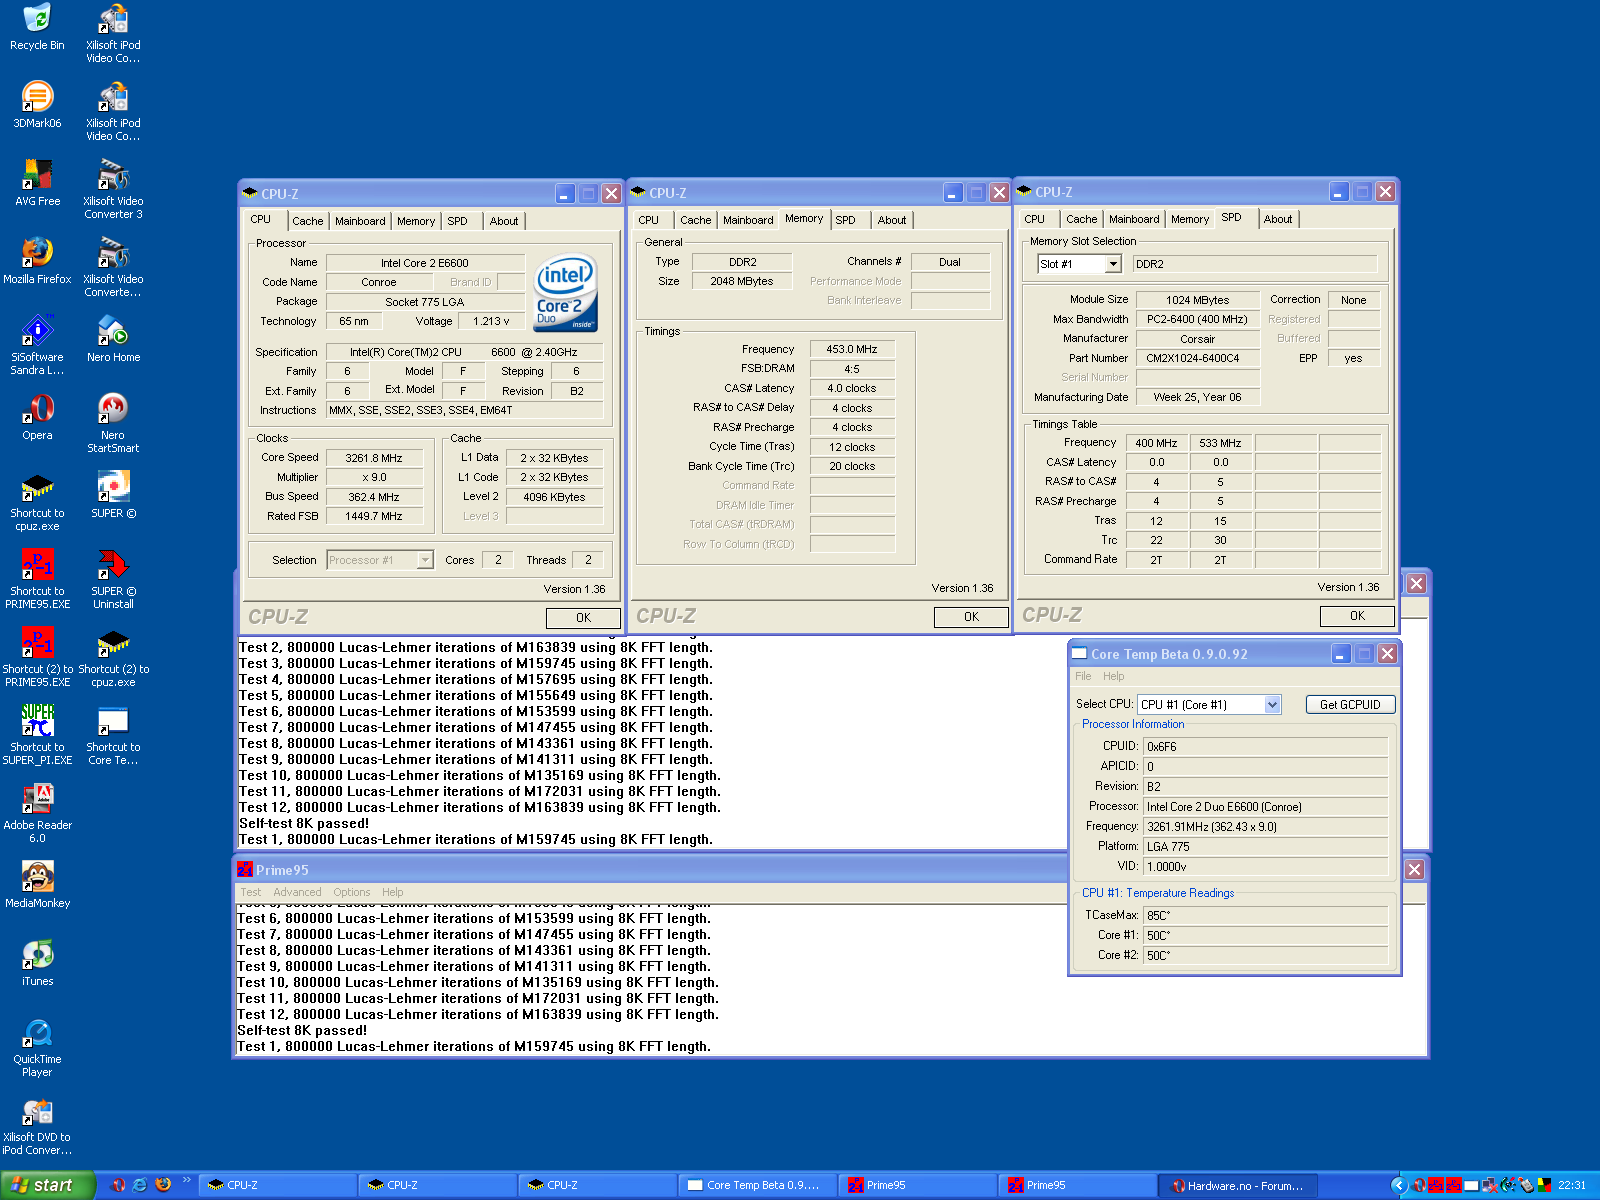Select the Shortcut to cpuz.exe icon
This screenshot has width=1600, height=1200.
(37, 502)
